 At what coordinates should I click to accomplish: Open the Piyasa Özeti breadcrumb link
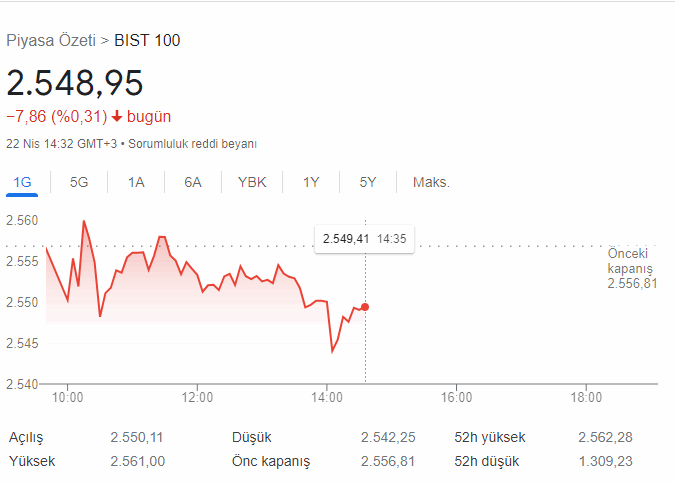coord(50,40)
